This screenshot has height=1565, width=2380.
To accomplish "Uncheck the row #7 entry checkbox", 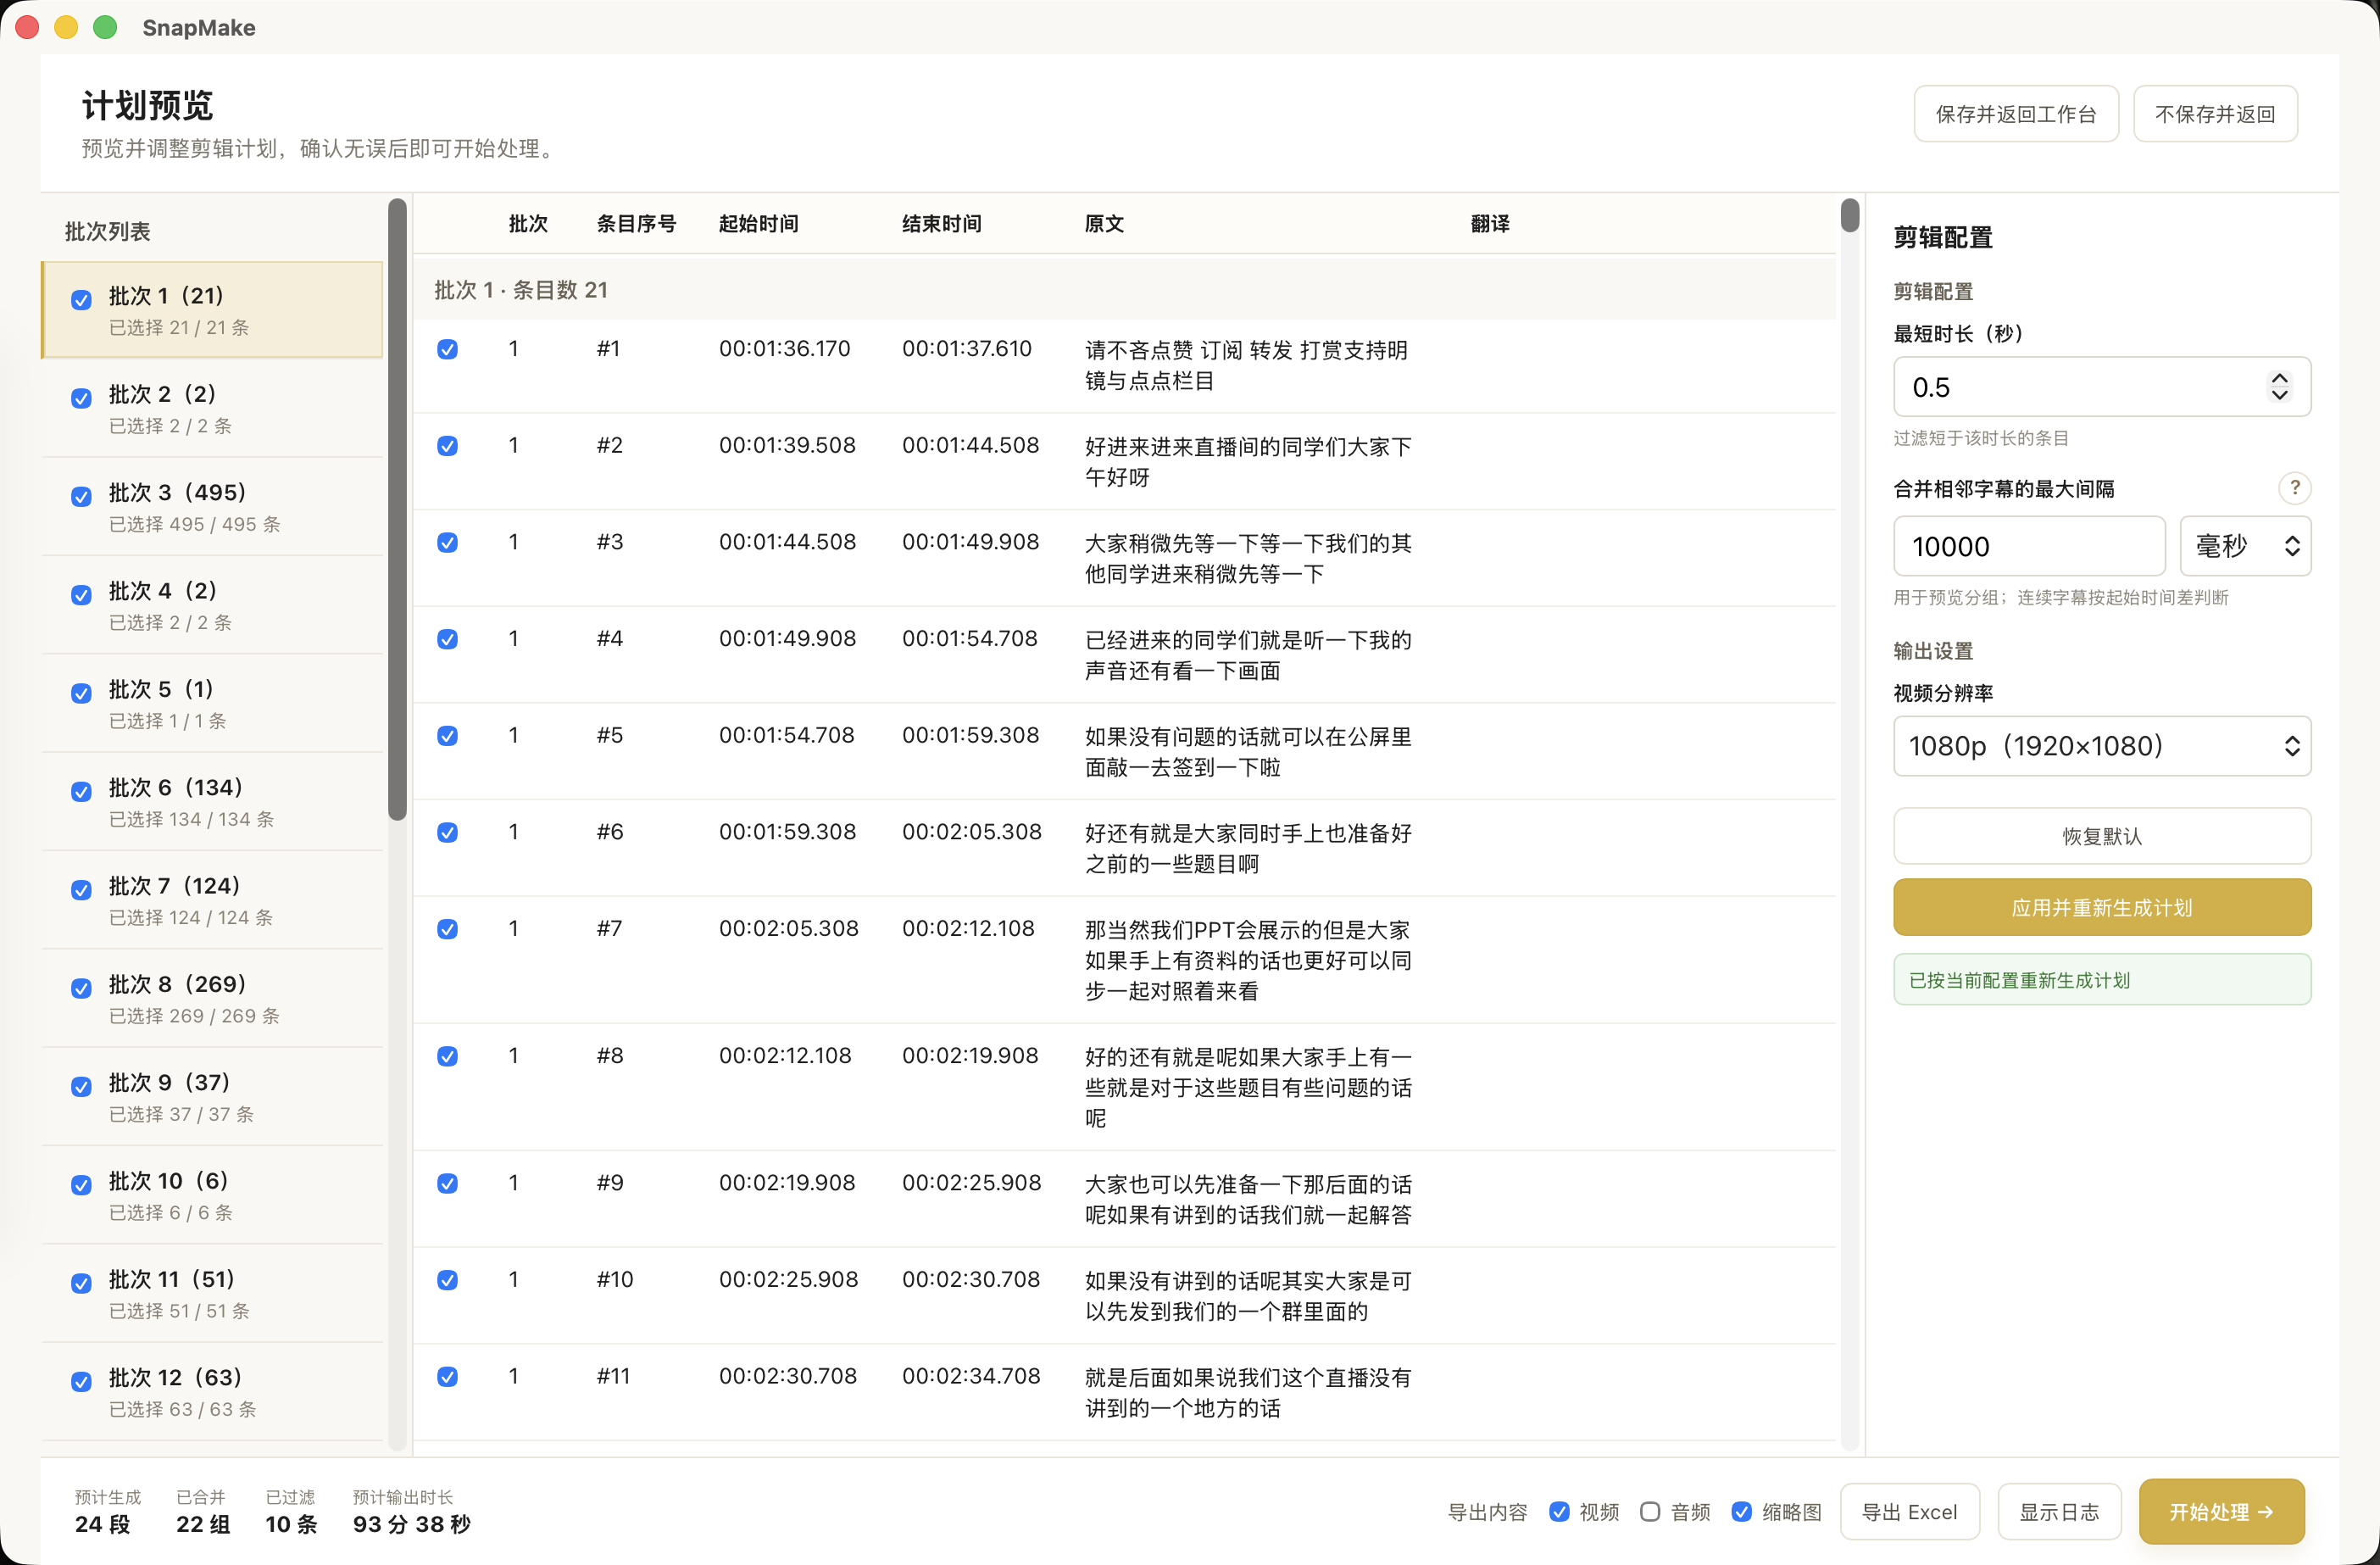I will pos(448,929).
